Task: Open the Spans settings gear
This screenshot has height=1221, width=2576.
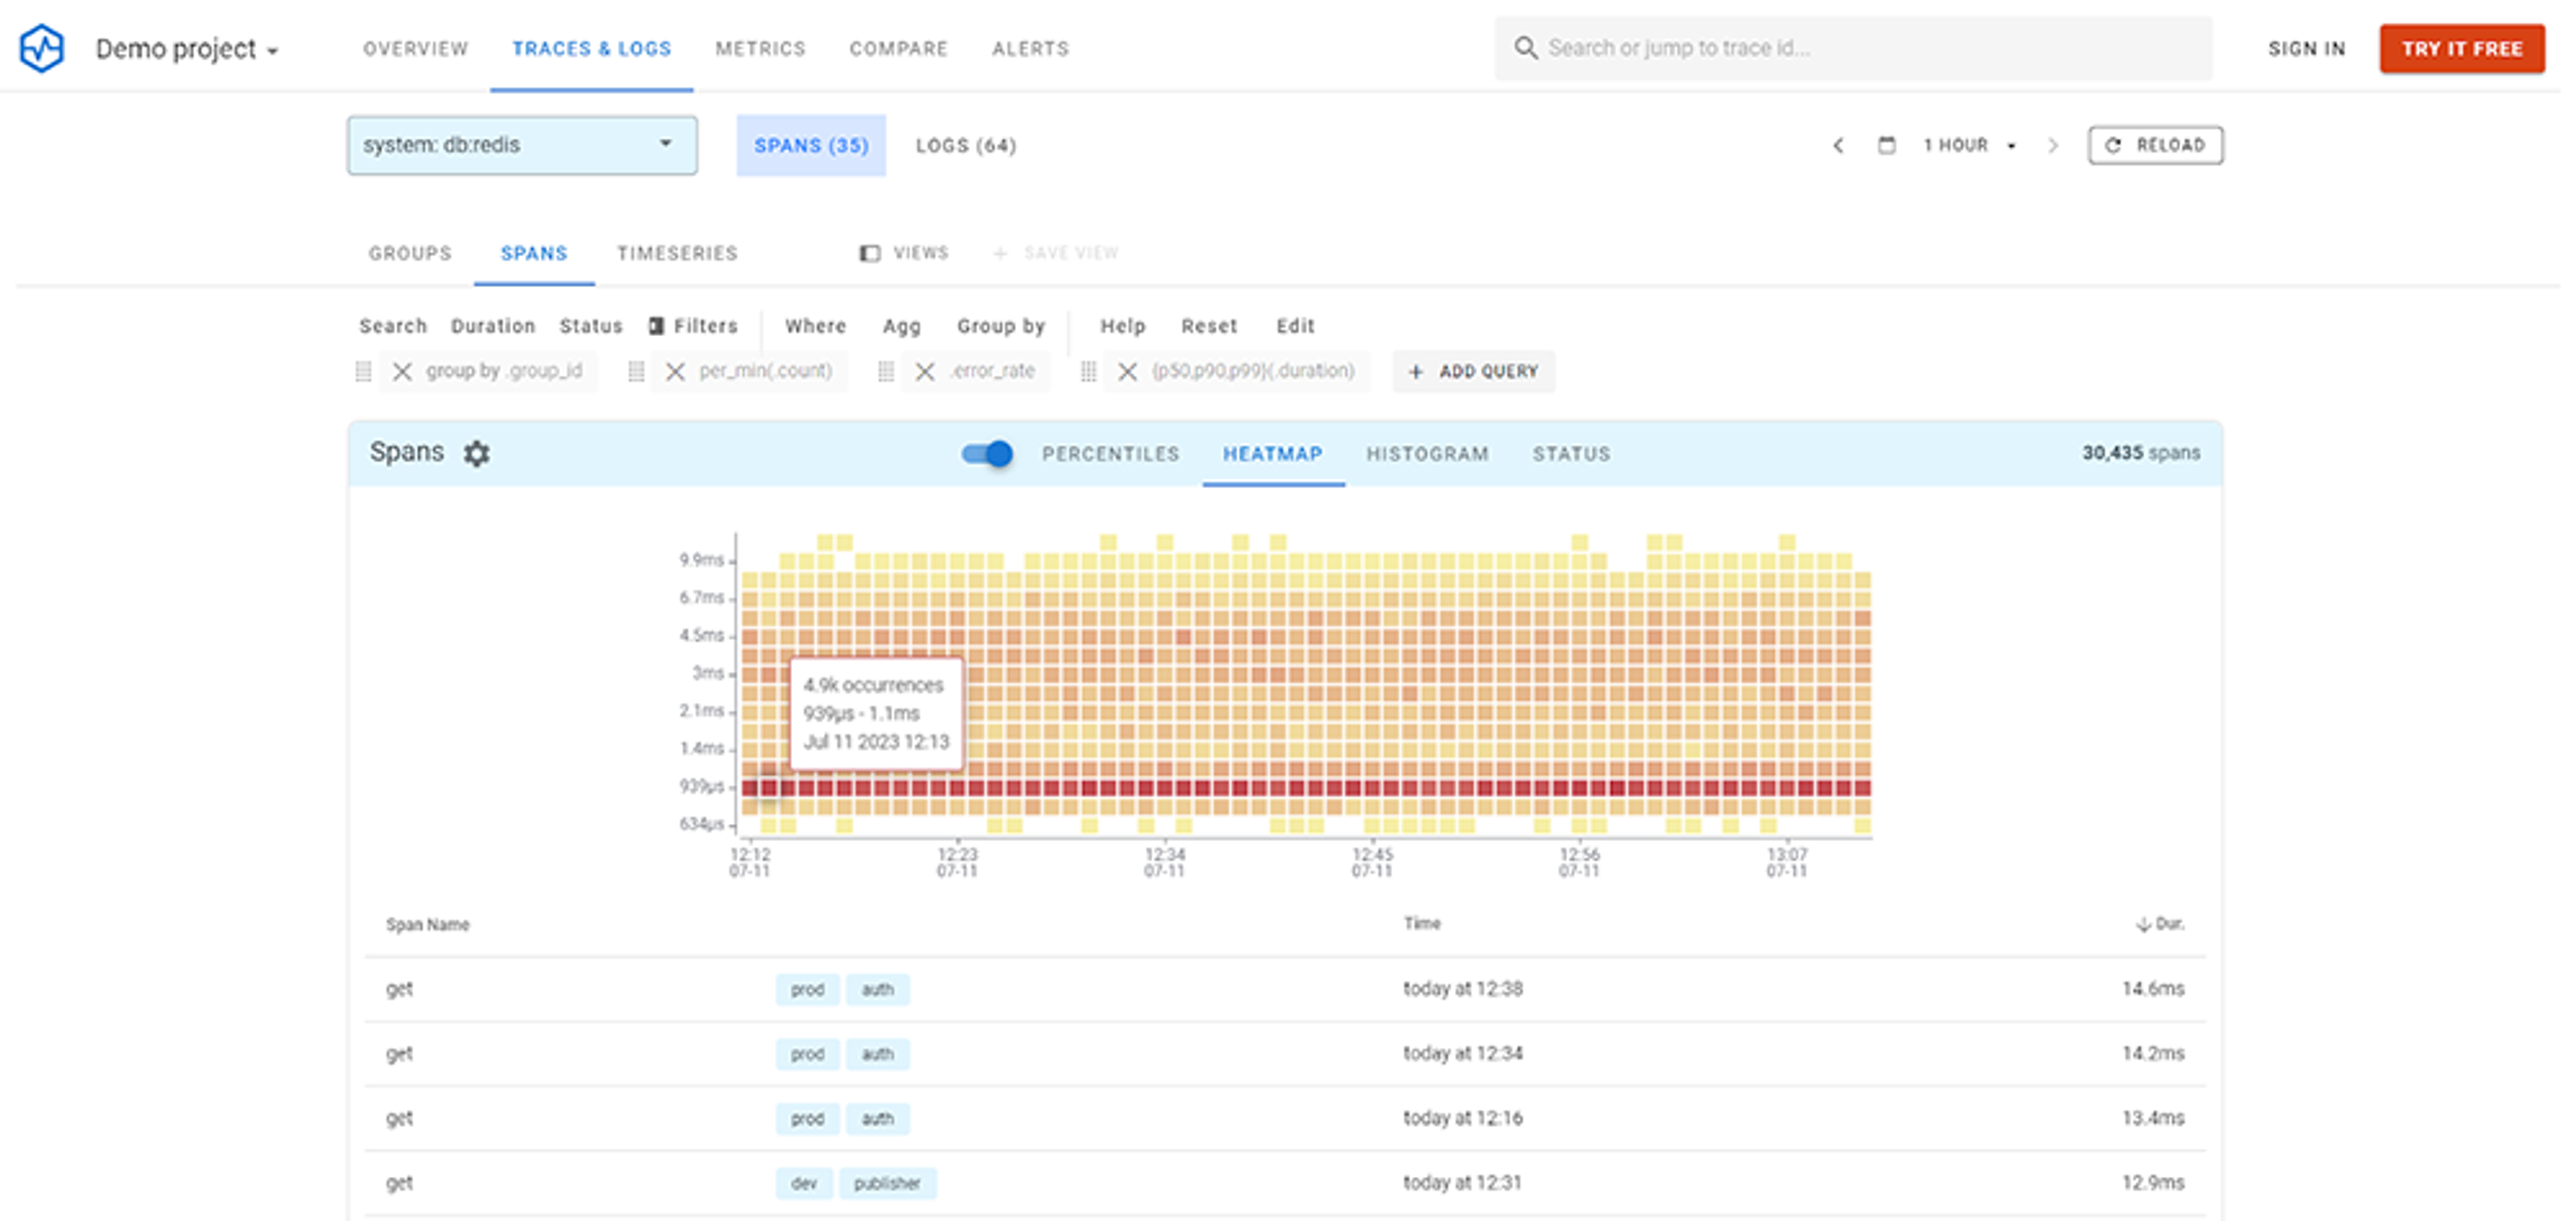Action: pos(476,453)
